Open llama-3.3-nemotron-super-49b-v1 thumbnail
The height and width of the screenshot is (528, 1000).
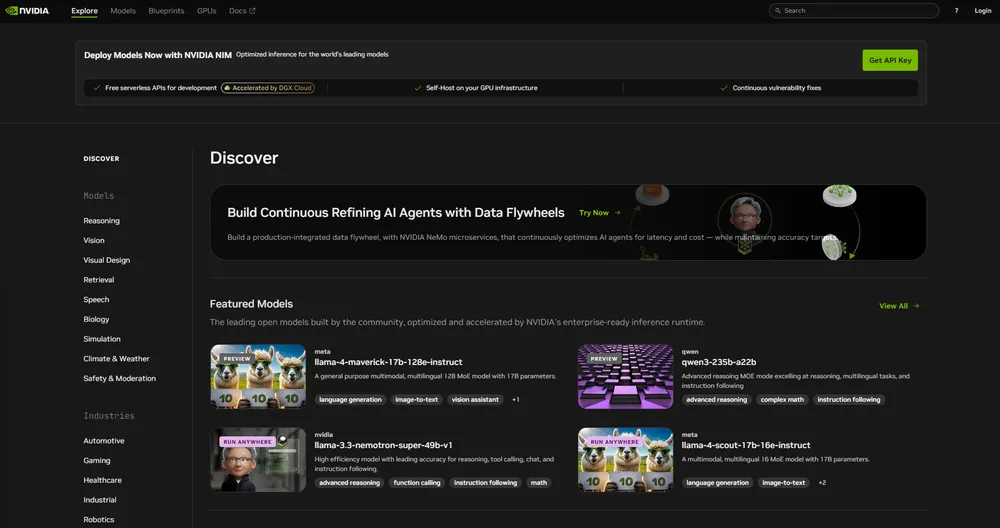pos(258,460)
